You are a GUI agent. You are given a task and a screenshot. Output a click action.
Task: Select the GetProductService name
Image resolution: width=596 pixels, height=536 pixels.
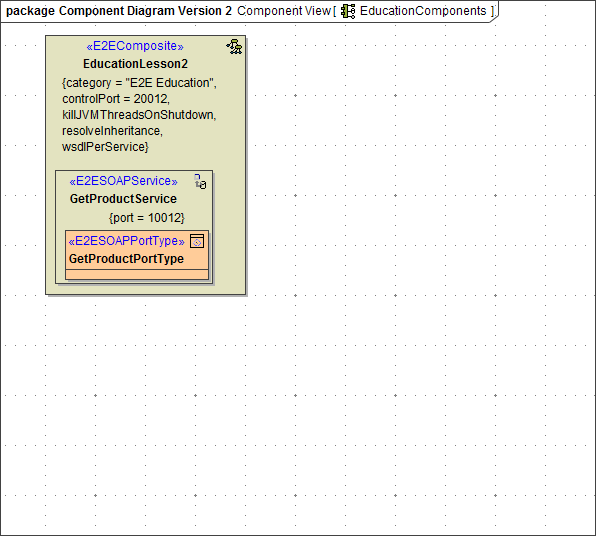123,199
